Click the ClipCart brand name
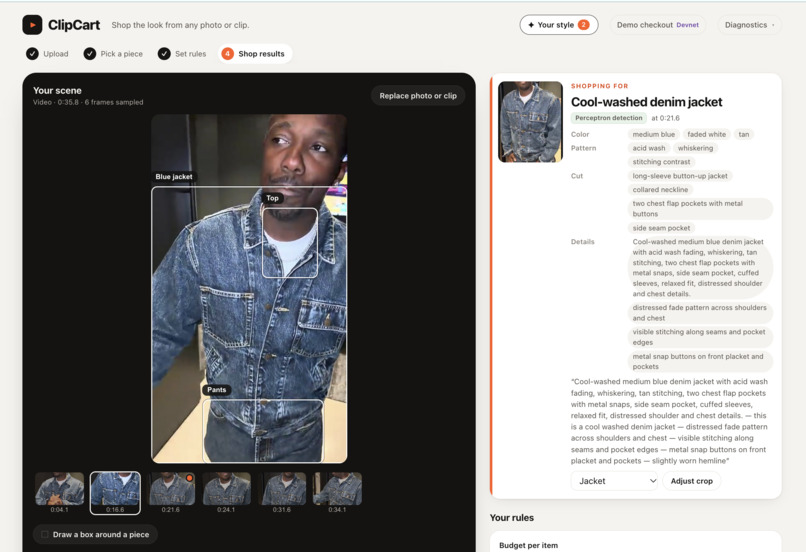This screenshot has height=552, width=806. tap(74, 25)
